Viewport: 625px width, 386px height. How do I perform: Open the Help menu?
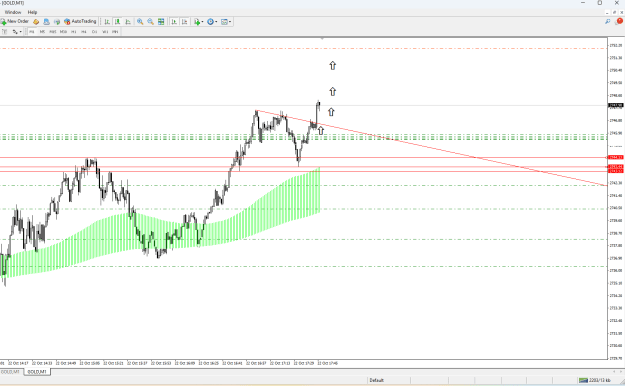coord(32,12)
